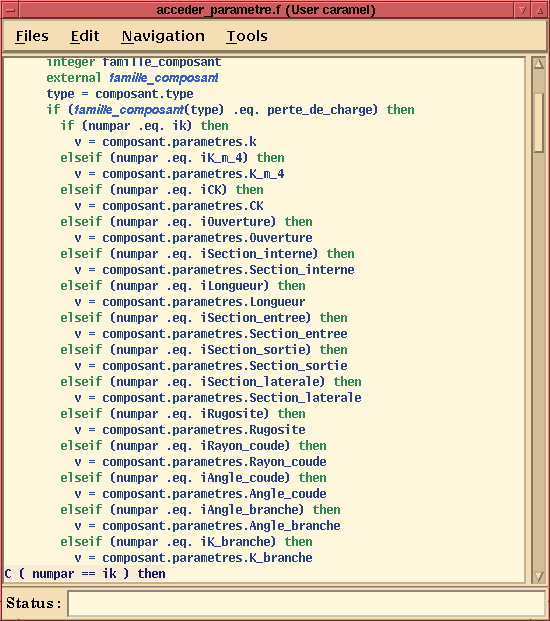This screenshot has height=621, width=550.
Task: Click the italic famille_composant after external
Action: [164, 78]
